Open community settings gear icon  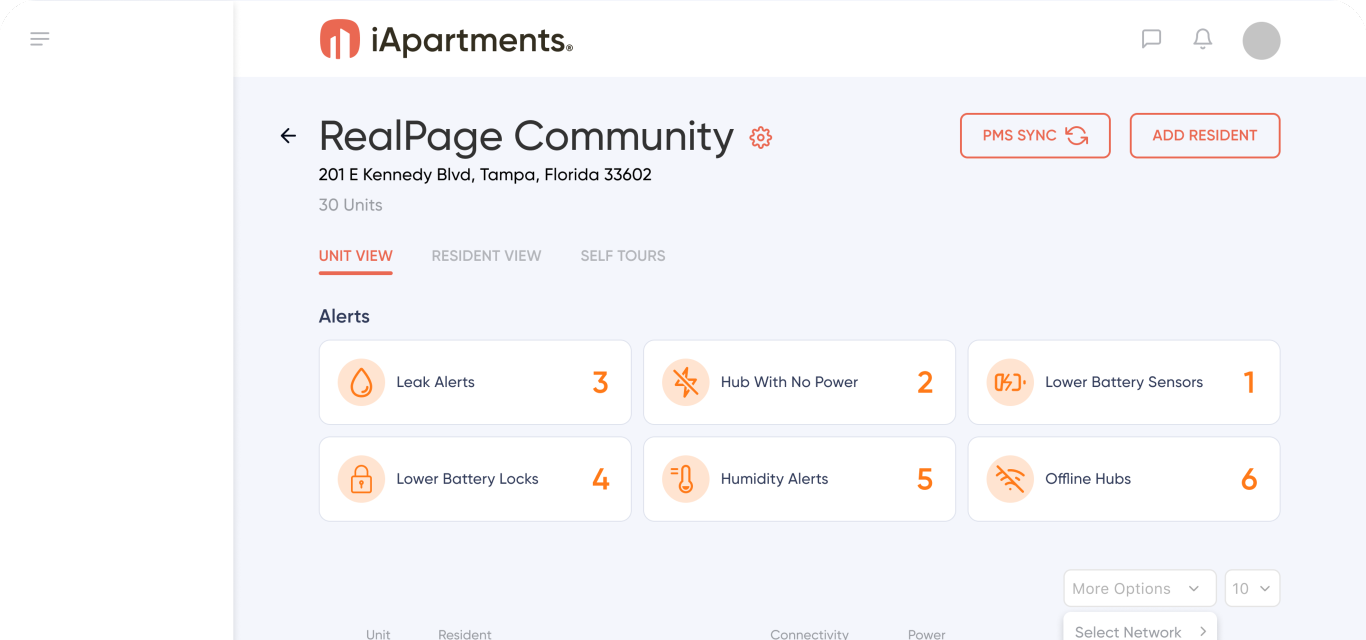coord(761,138)
